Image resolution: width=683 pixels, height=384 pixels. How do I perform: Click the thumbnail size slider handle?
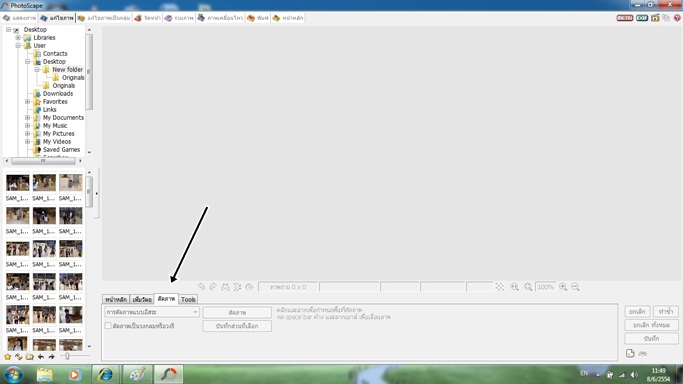tap(67, 356)
